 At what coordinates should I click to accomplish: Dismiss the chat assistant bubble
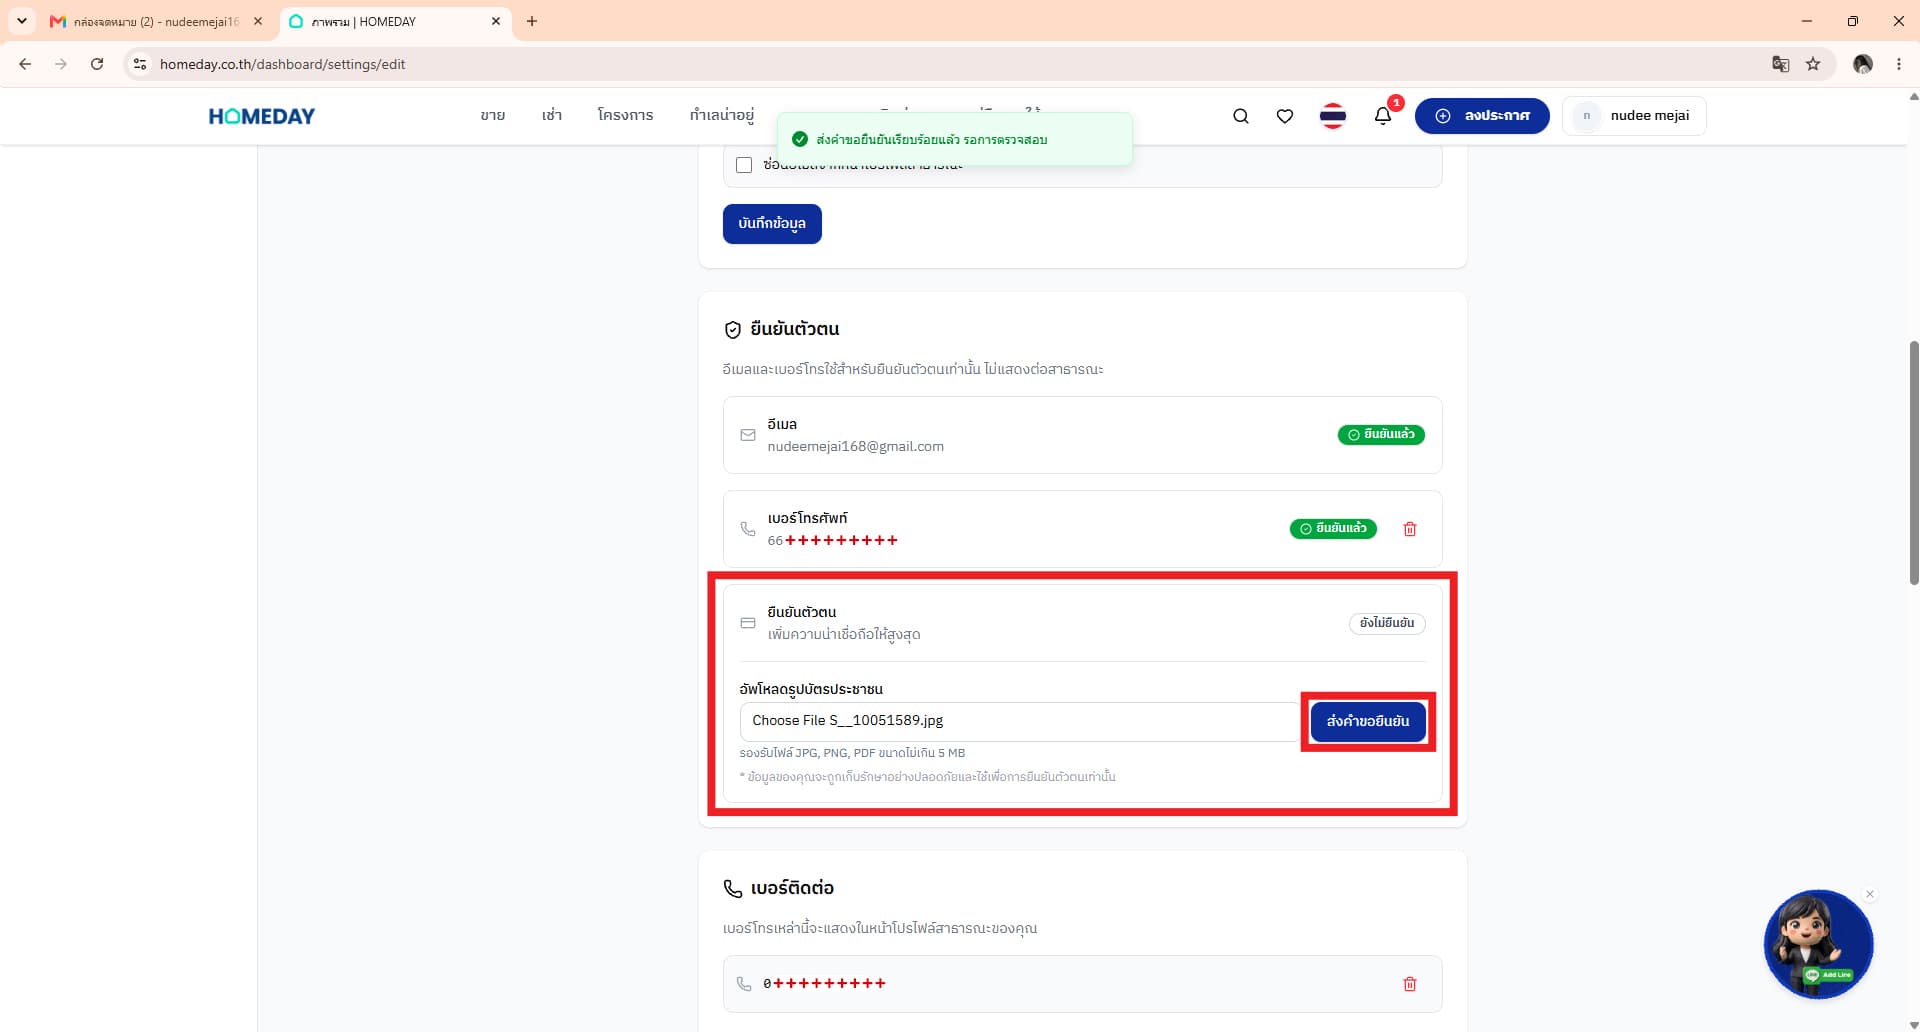coord(1870,894)
